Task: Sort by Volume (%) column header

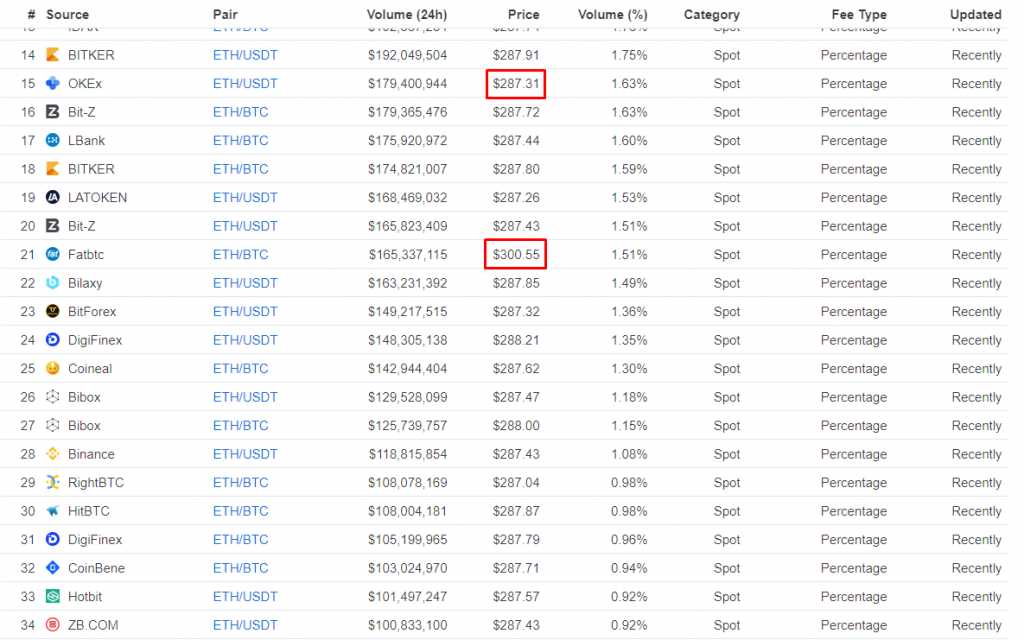Action: pos(613,14)
